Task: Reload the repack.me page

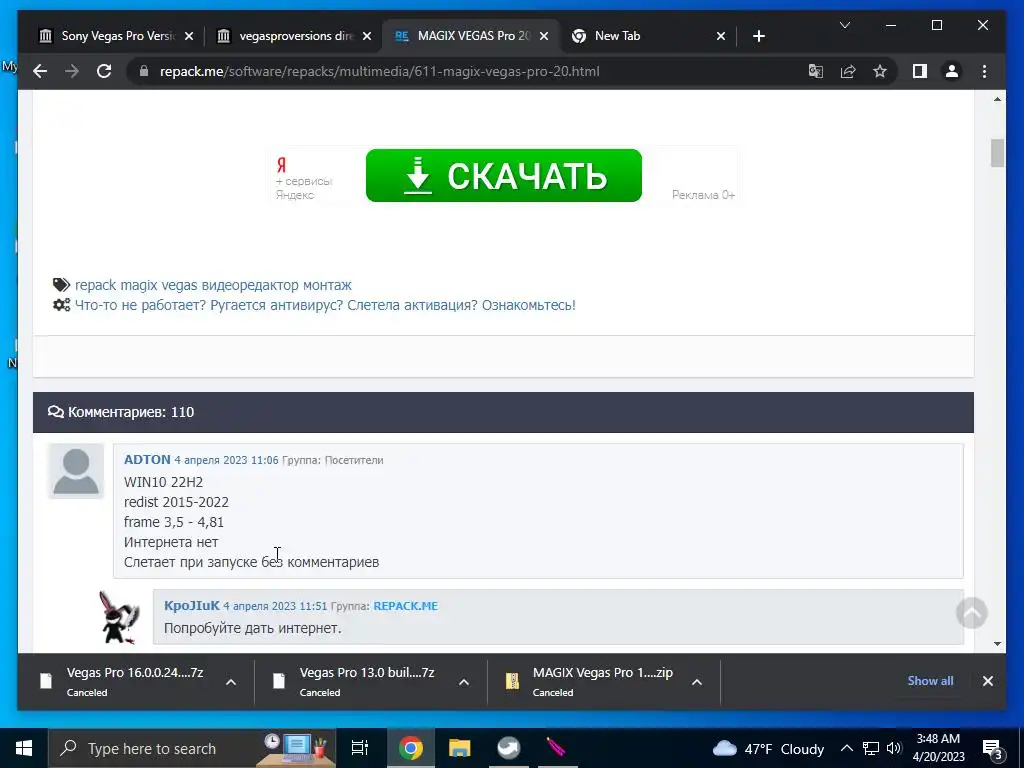Action: 104,71
